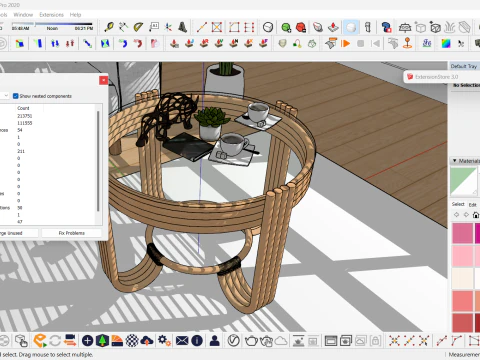The width and height of the screenshot is (480, 360).
Task: Click the Count column header
Action: [x=23, y=108]
